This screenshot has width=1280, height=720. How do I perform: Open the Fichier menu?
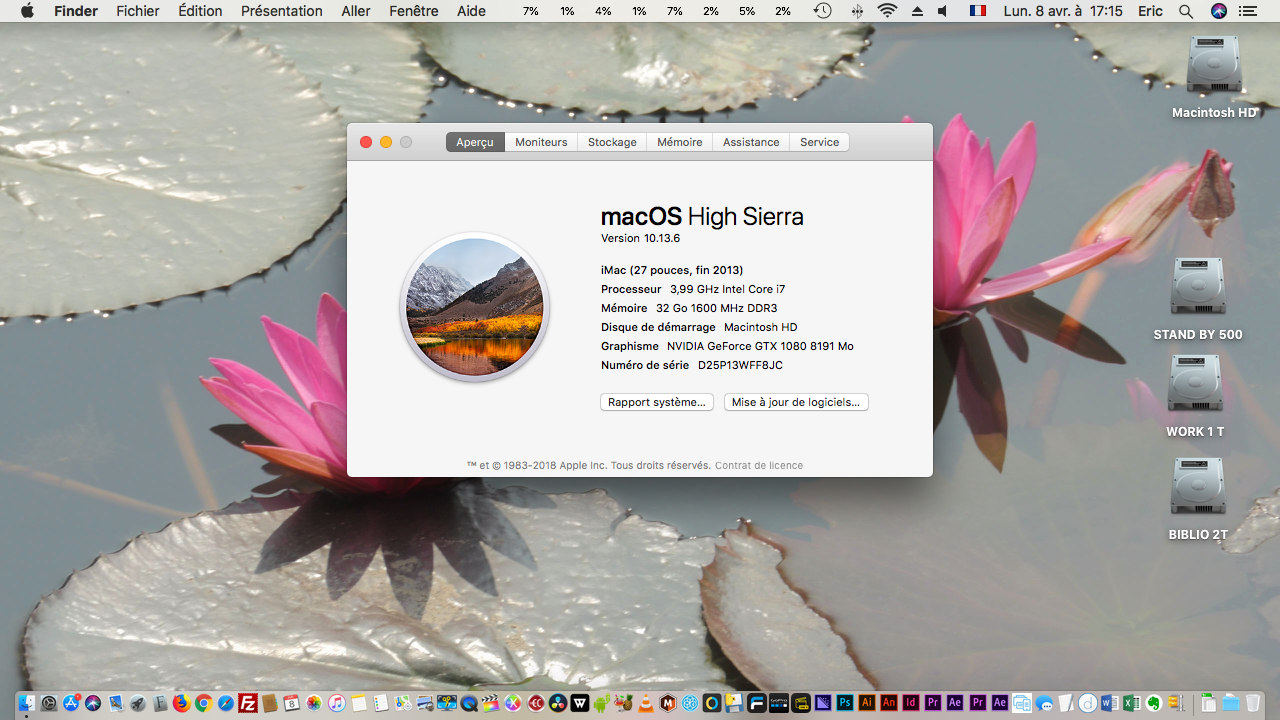coord(138,11)
